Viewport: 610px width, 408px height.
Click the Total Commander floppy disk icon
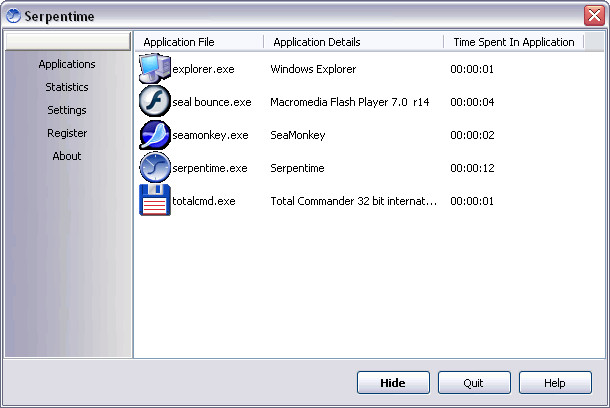pos(155,200)
